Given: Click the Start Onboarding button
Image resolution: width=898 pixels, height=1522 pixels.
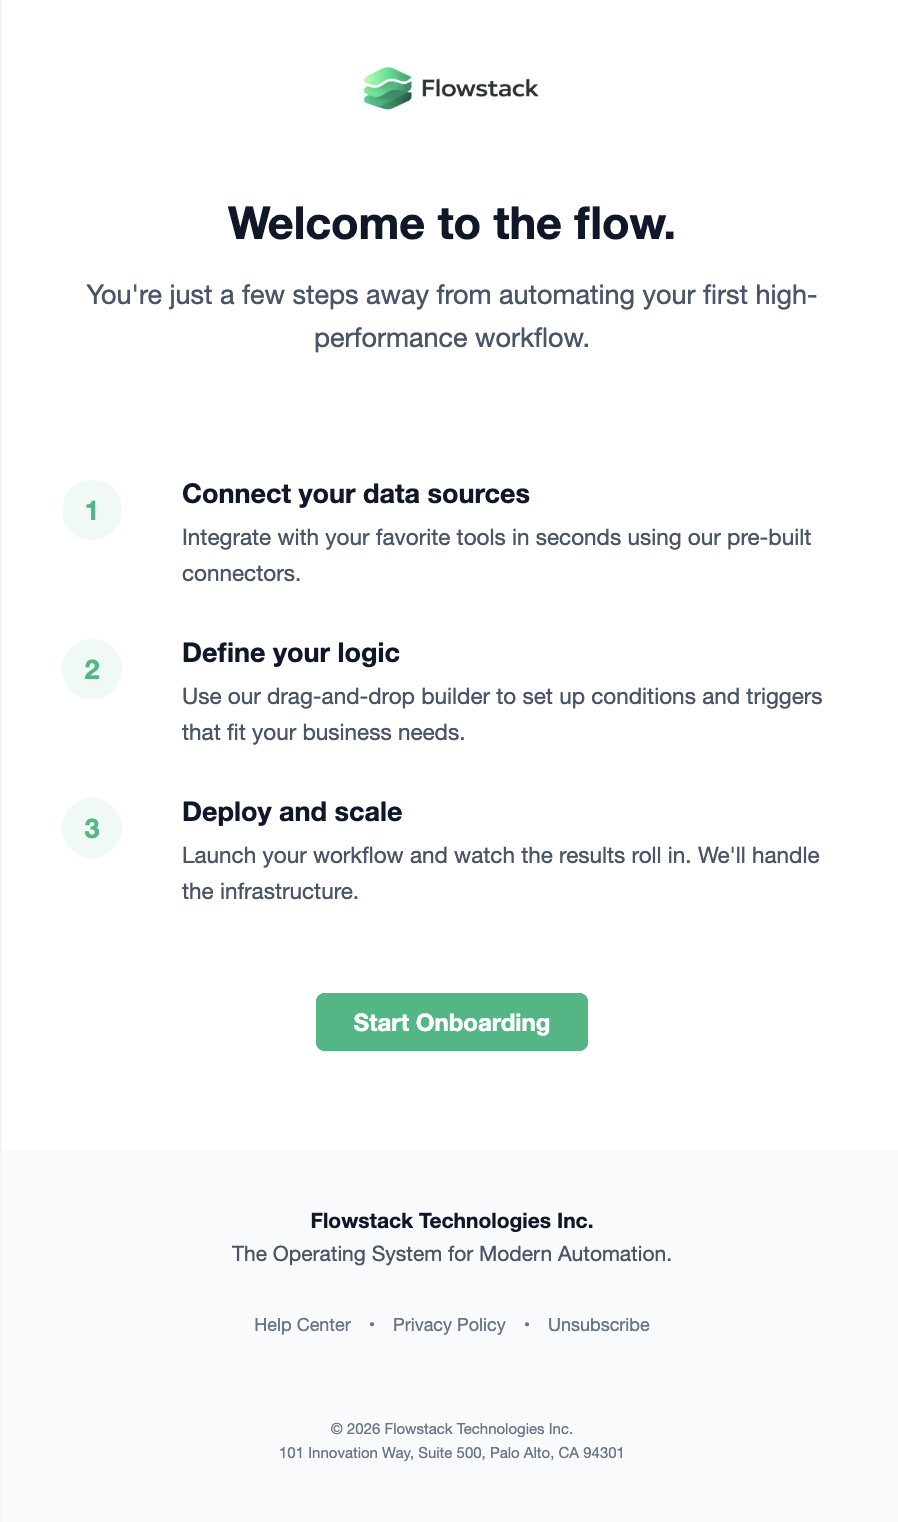Looking at the screenshot, I should click(452, 1022).
